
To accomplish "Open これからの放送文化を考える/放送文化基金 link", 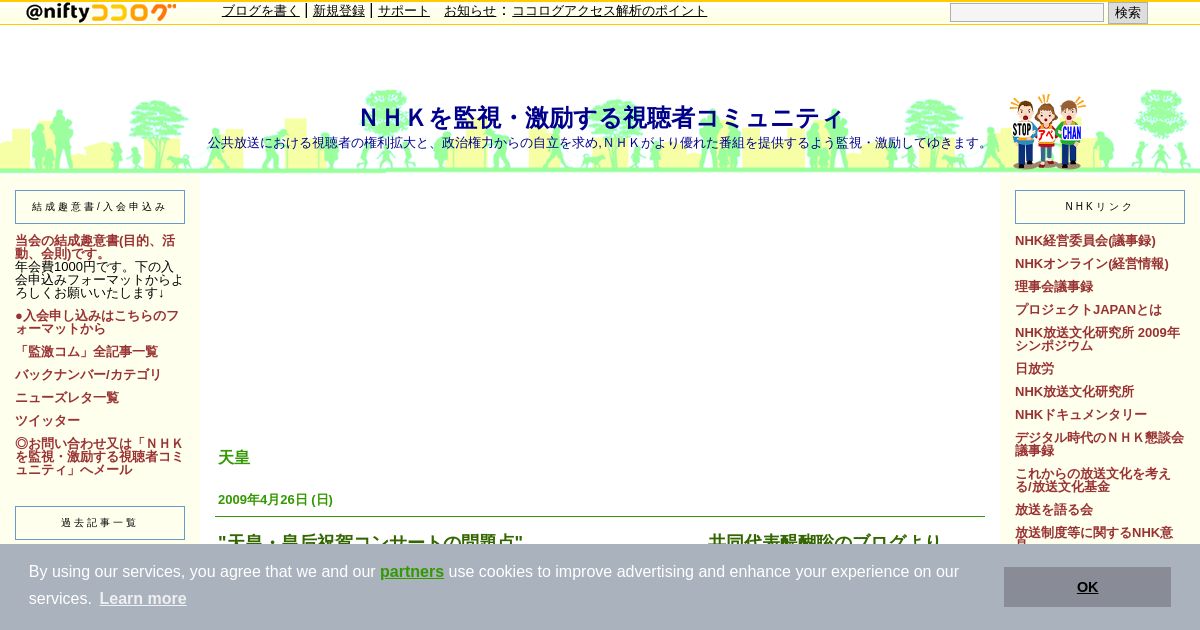I will click(x=1093, y=480).
